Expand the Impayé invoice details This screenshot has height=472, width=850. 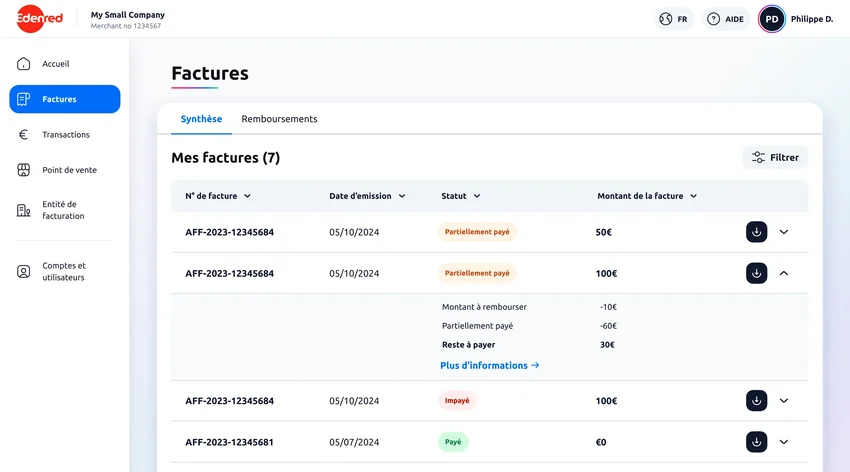(784, 400)
